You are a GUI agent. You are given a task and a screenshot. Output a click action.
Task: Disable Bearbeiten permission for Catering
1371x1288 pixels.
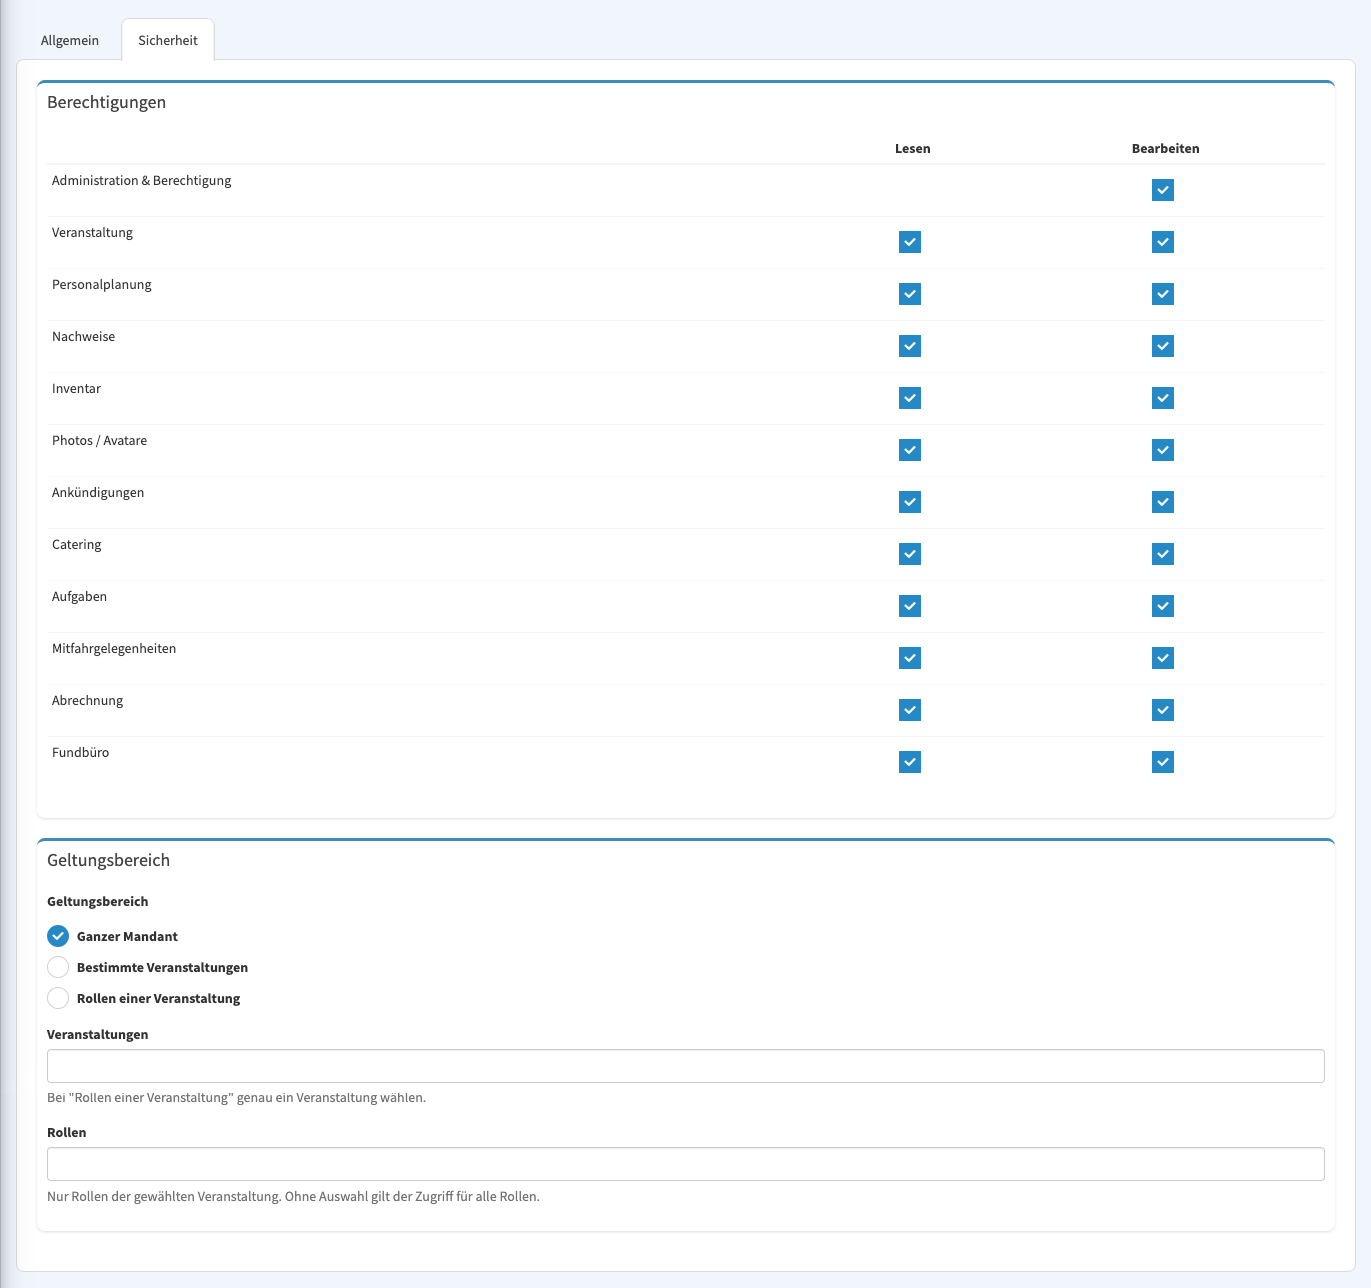click(x=1163, y=554)
